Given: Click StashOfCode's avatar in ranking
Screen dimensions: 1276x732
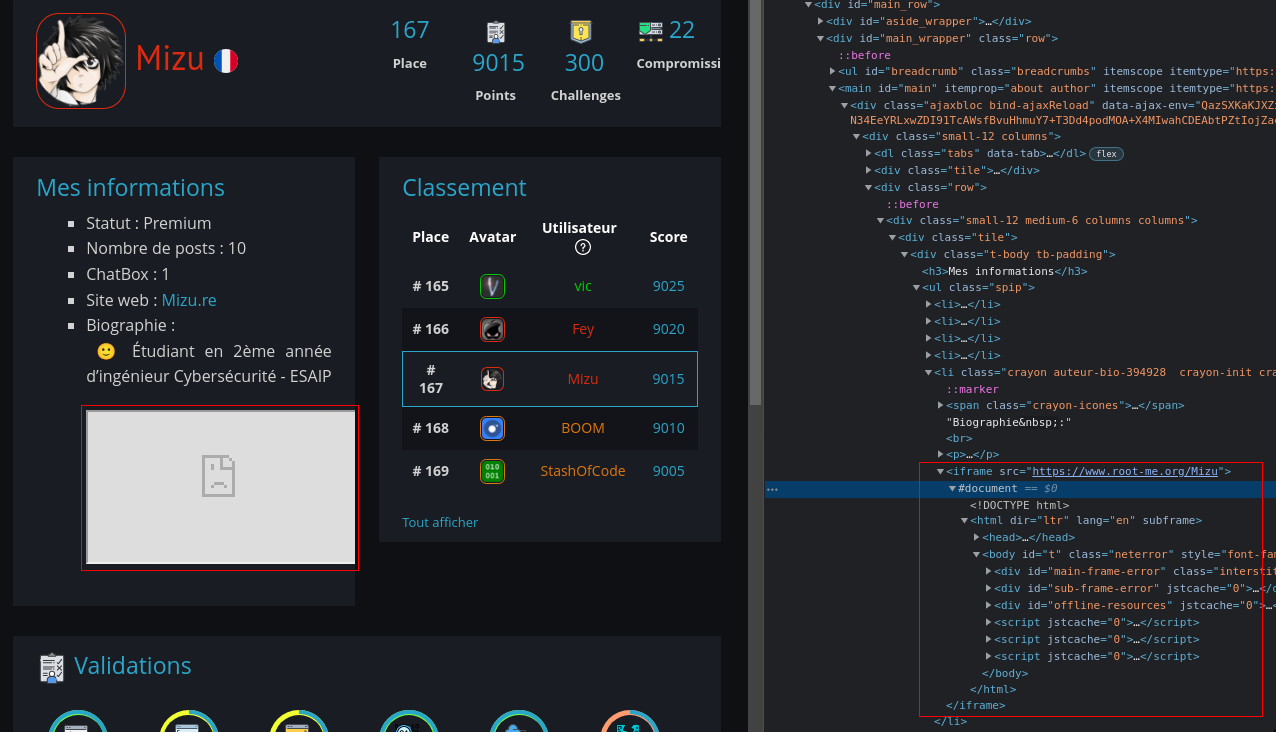Looking at the screenshot, I should (492, 471).
